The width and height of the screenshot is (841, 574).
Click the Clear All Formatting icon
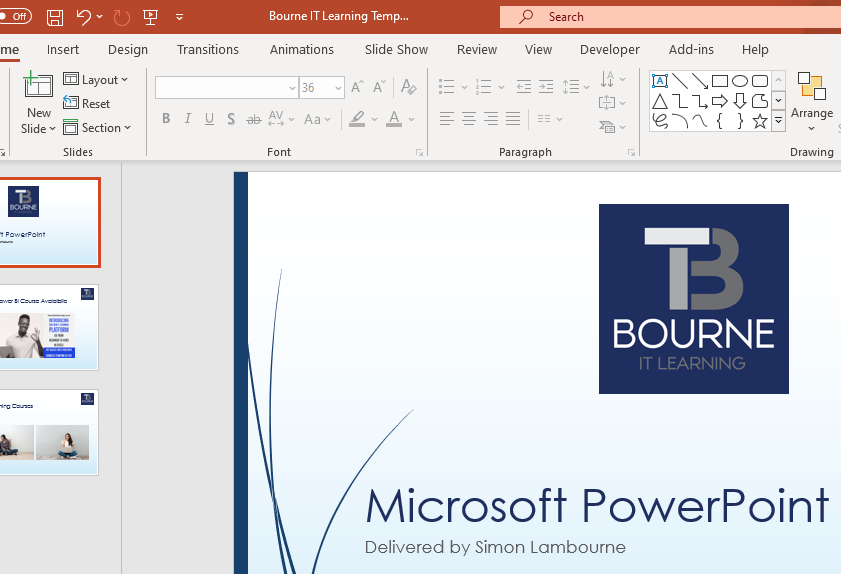[408, 88]
